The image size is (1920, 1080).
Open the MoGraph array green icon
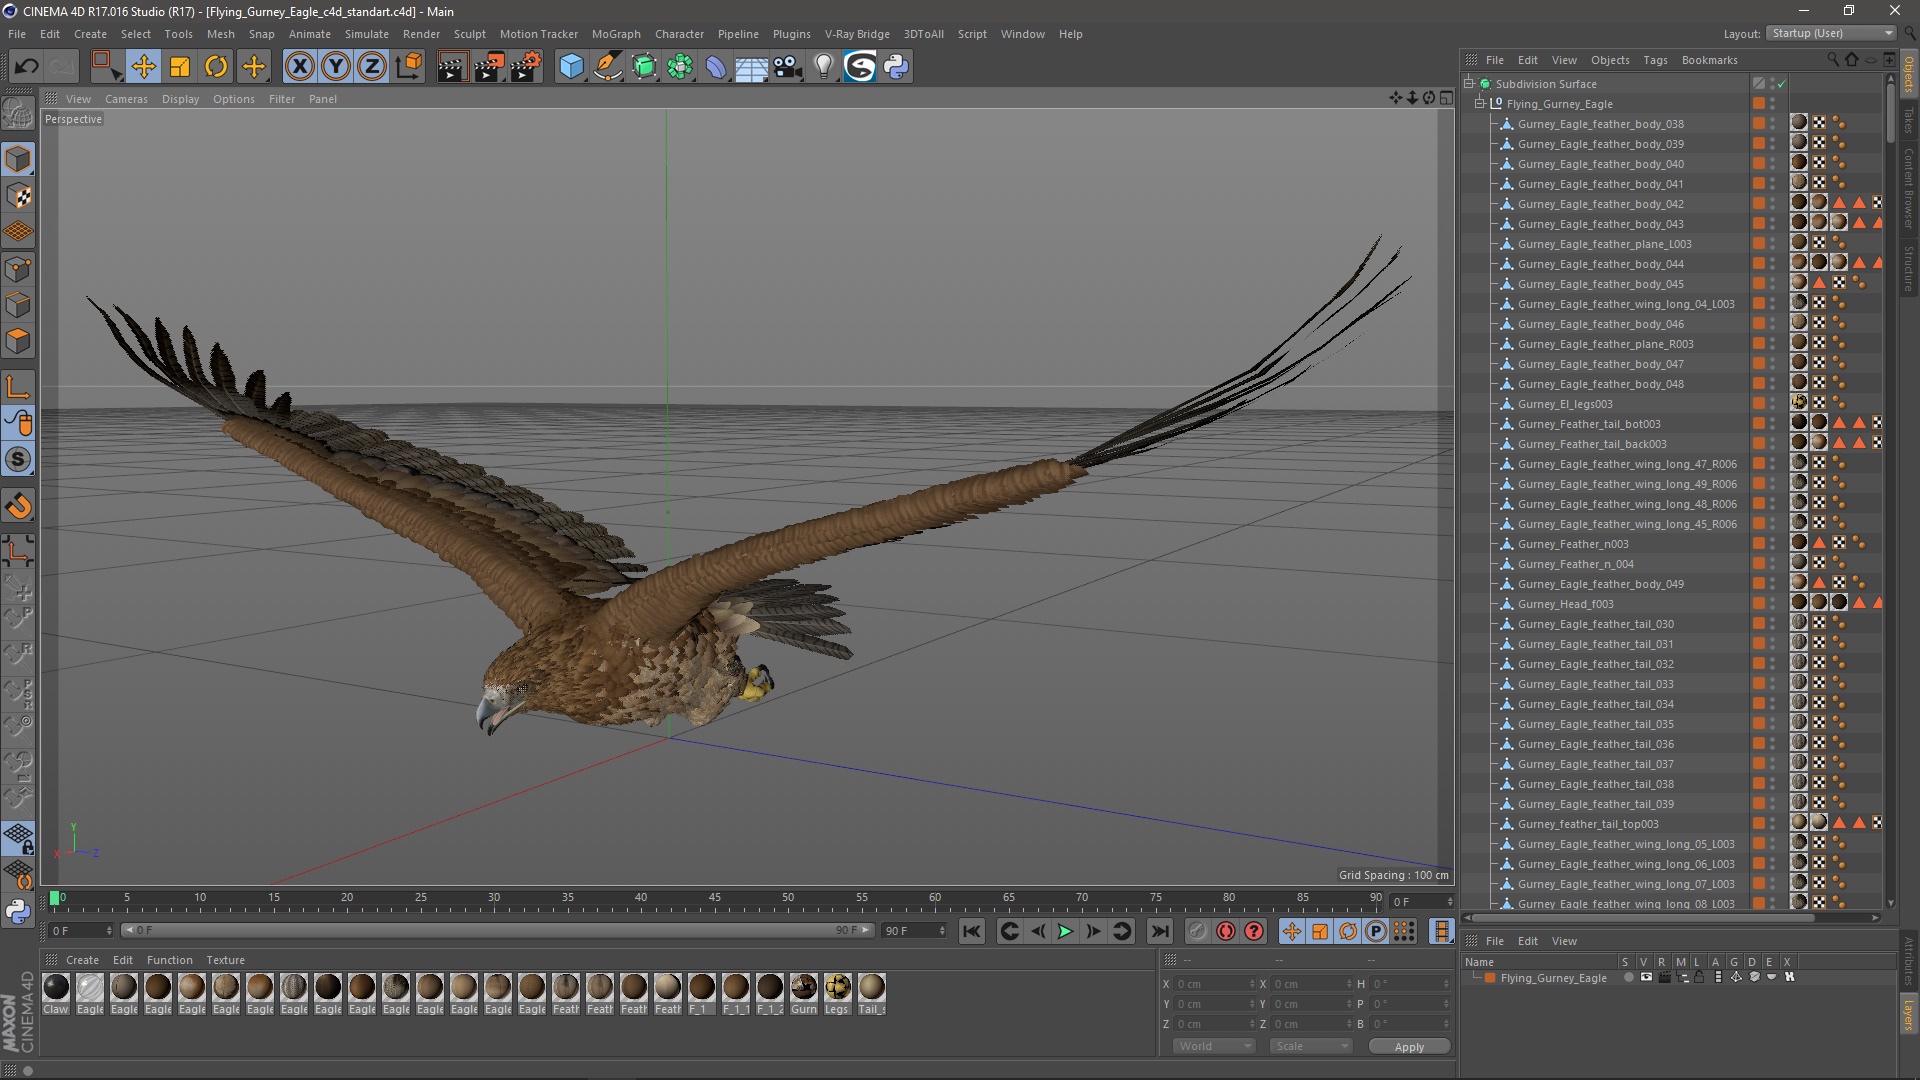[x=681, y=67]
